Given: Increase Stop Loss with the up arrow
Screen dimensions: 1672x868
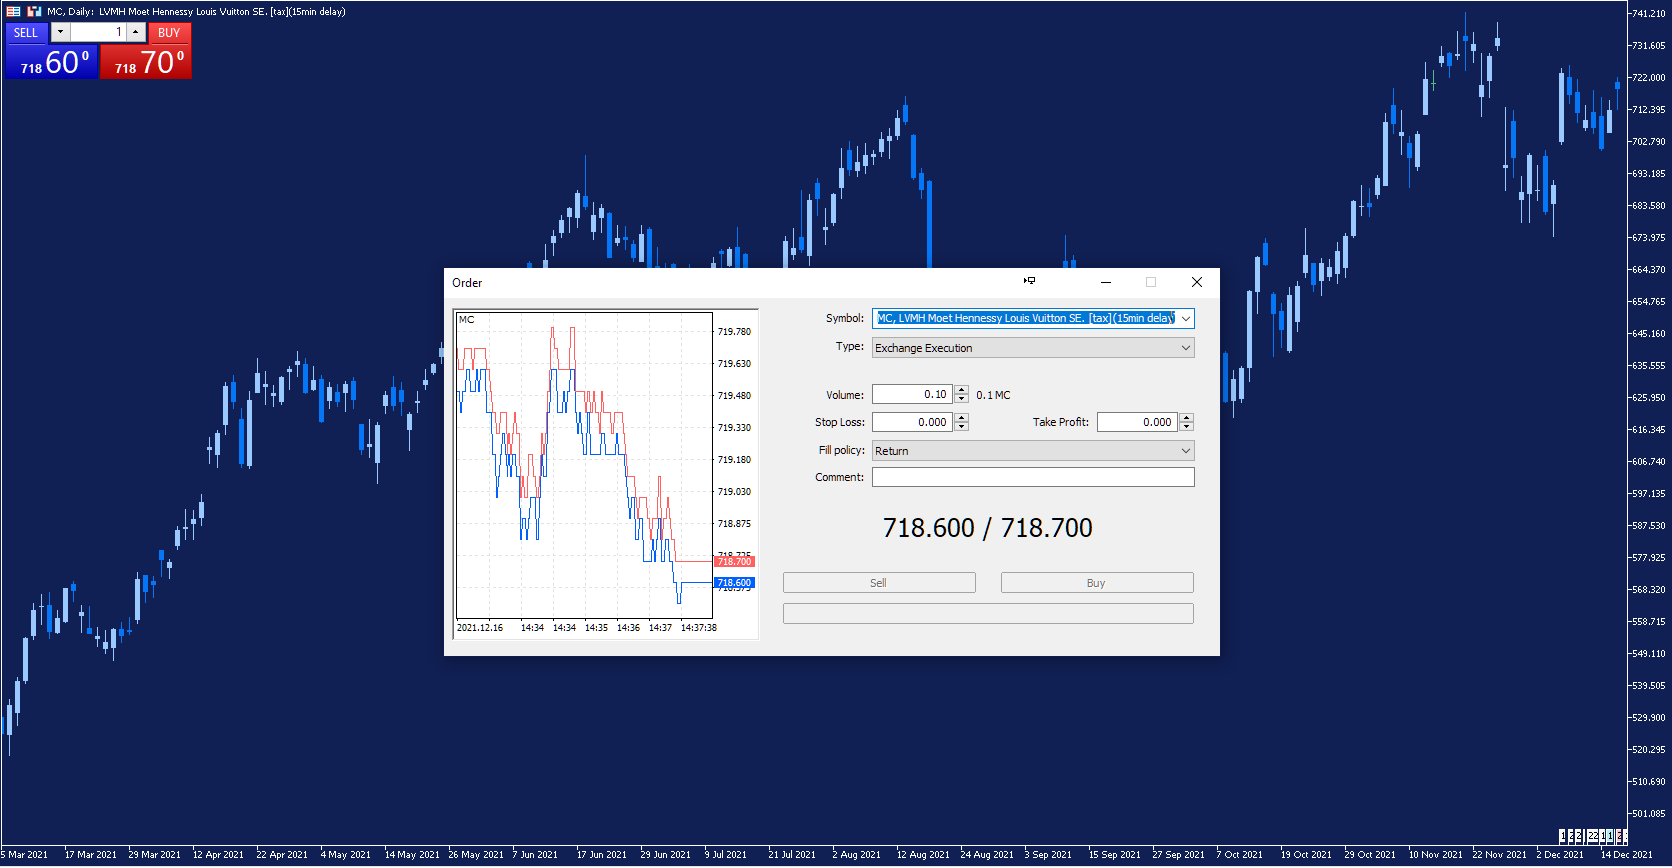Looking at the screenshot, I should [961, 418].
